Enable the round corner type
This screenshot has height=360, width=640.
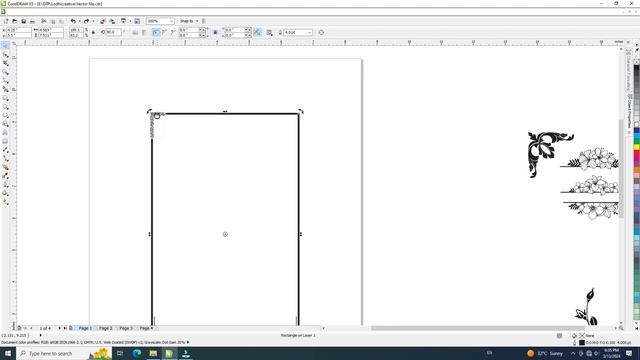point(156,32)
